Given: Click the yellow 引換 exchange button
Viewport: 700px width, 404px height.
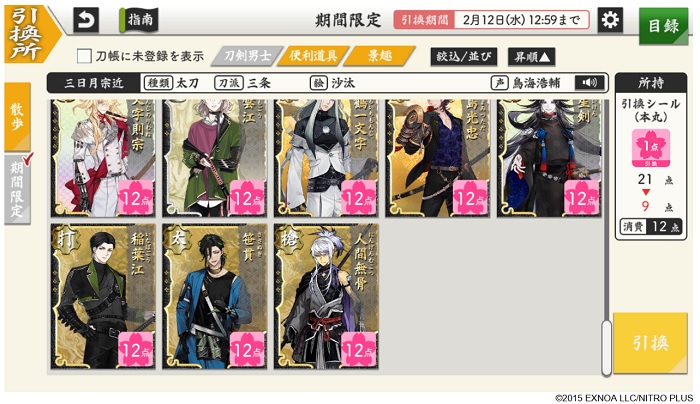Looking at the screenshot, I should click(x=650, y=343).
